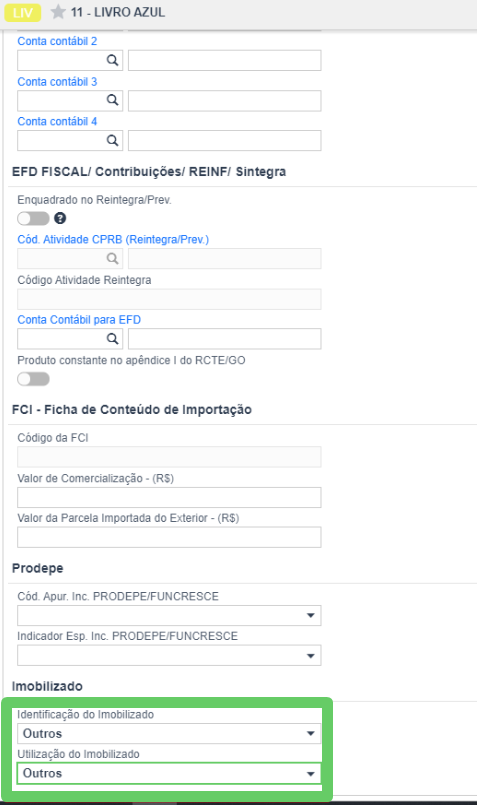This screenshot has width=477, height=805.
Task: Toggle Enquadrado no Reintegra/Prev. switch
Action: pyautogui.click(x=33, y=219)
